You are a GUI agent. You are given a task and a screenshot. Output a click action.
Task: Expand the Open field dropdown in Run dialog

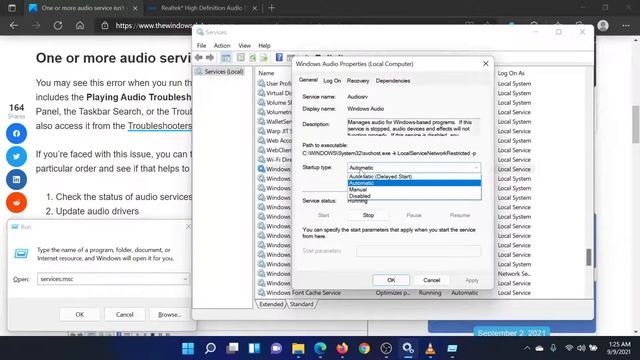pyautogui.click(x=185, y=279)
